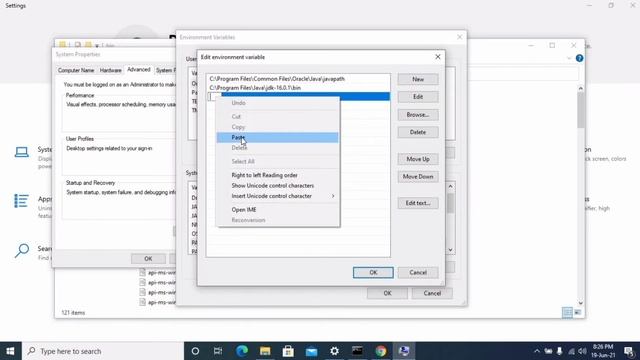
Task: Open System category icon in Settings
Action: tap(22, 152)
